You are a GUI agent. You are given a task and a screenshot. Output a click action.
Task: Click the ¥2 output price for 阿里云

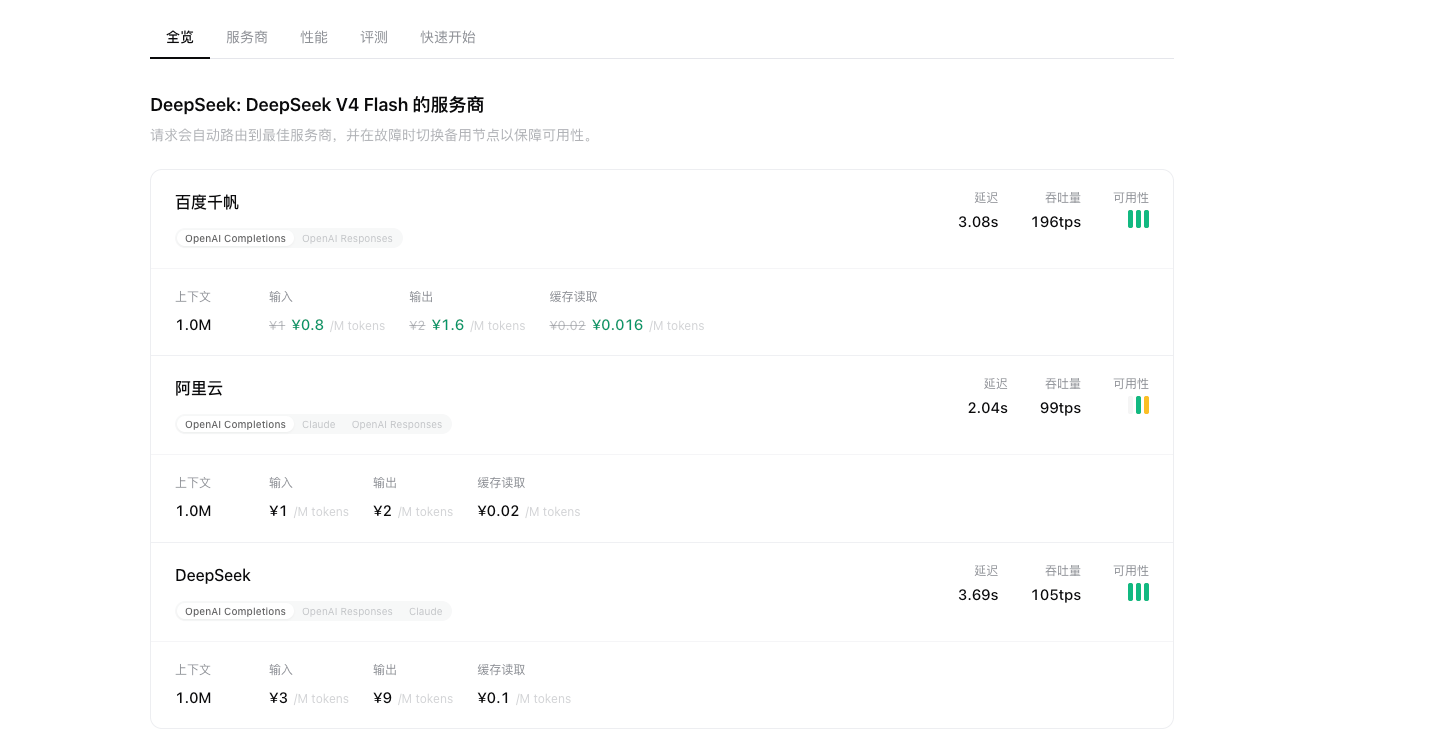tap(383, 511)
